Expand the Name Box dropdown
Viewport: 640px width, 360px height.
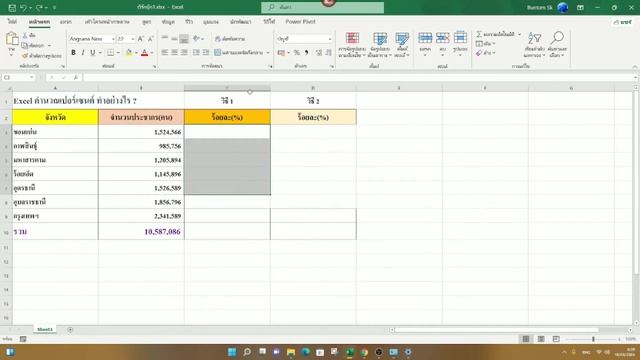(x=31, y=77)
